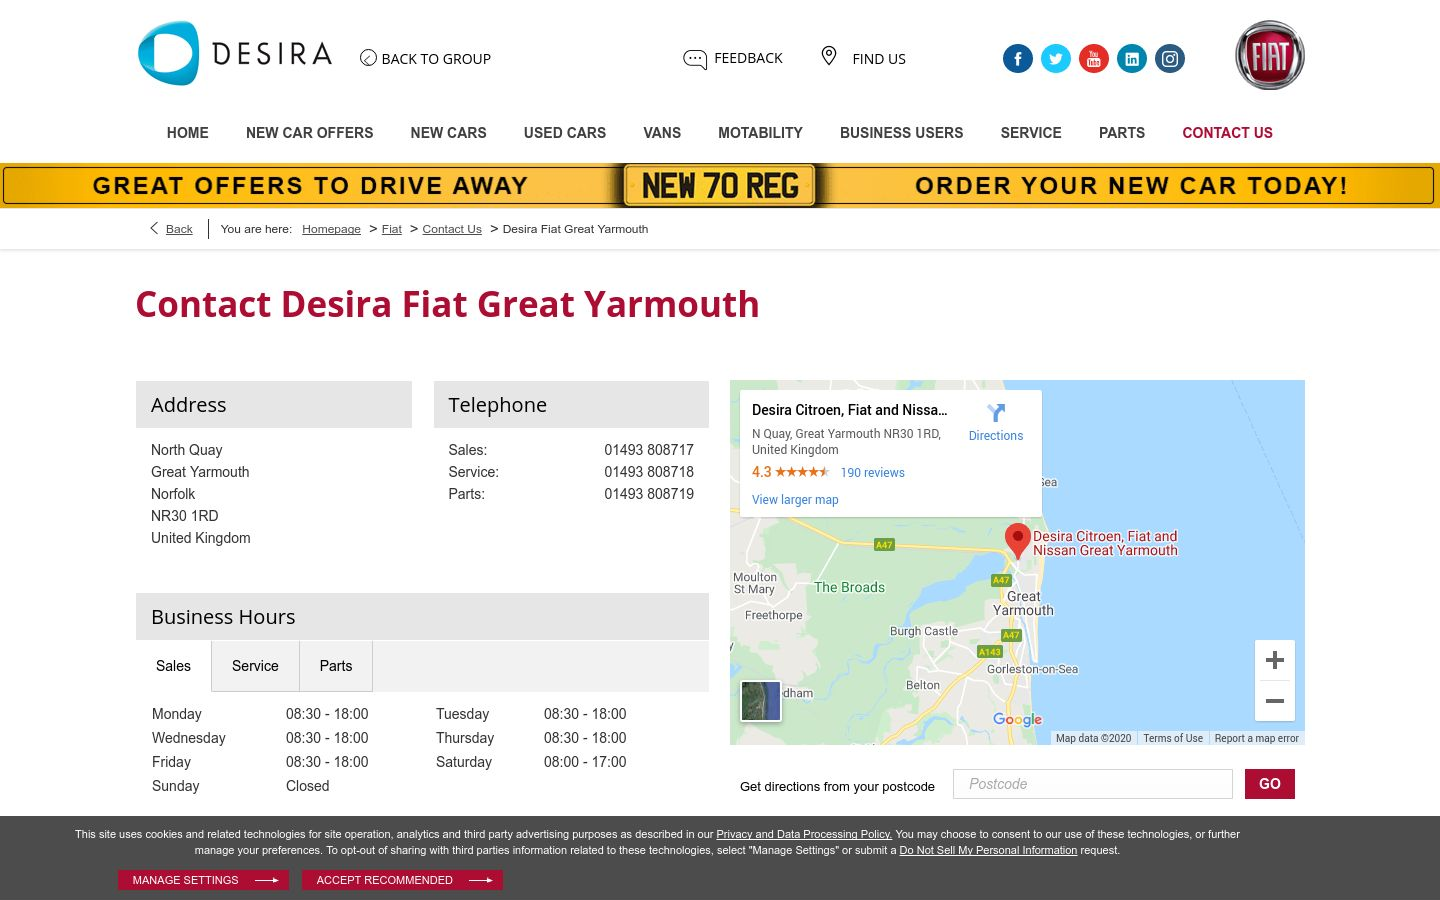Open the Desira logo homepage link
Viewport: 1440px width, 900px height.
(x=235, y=53)
